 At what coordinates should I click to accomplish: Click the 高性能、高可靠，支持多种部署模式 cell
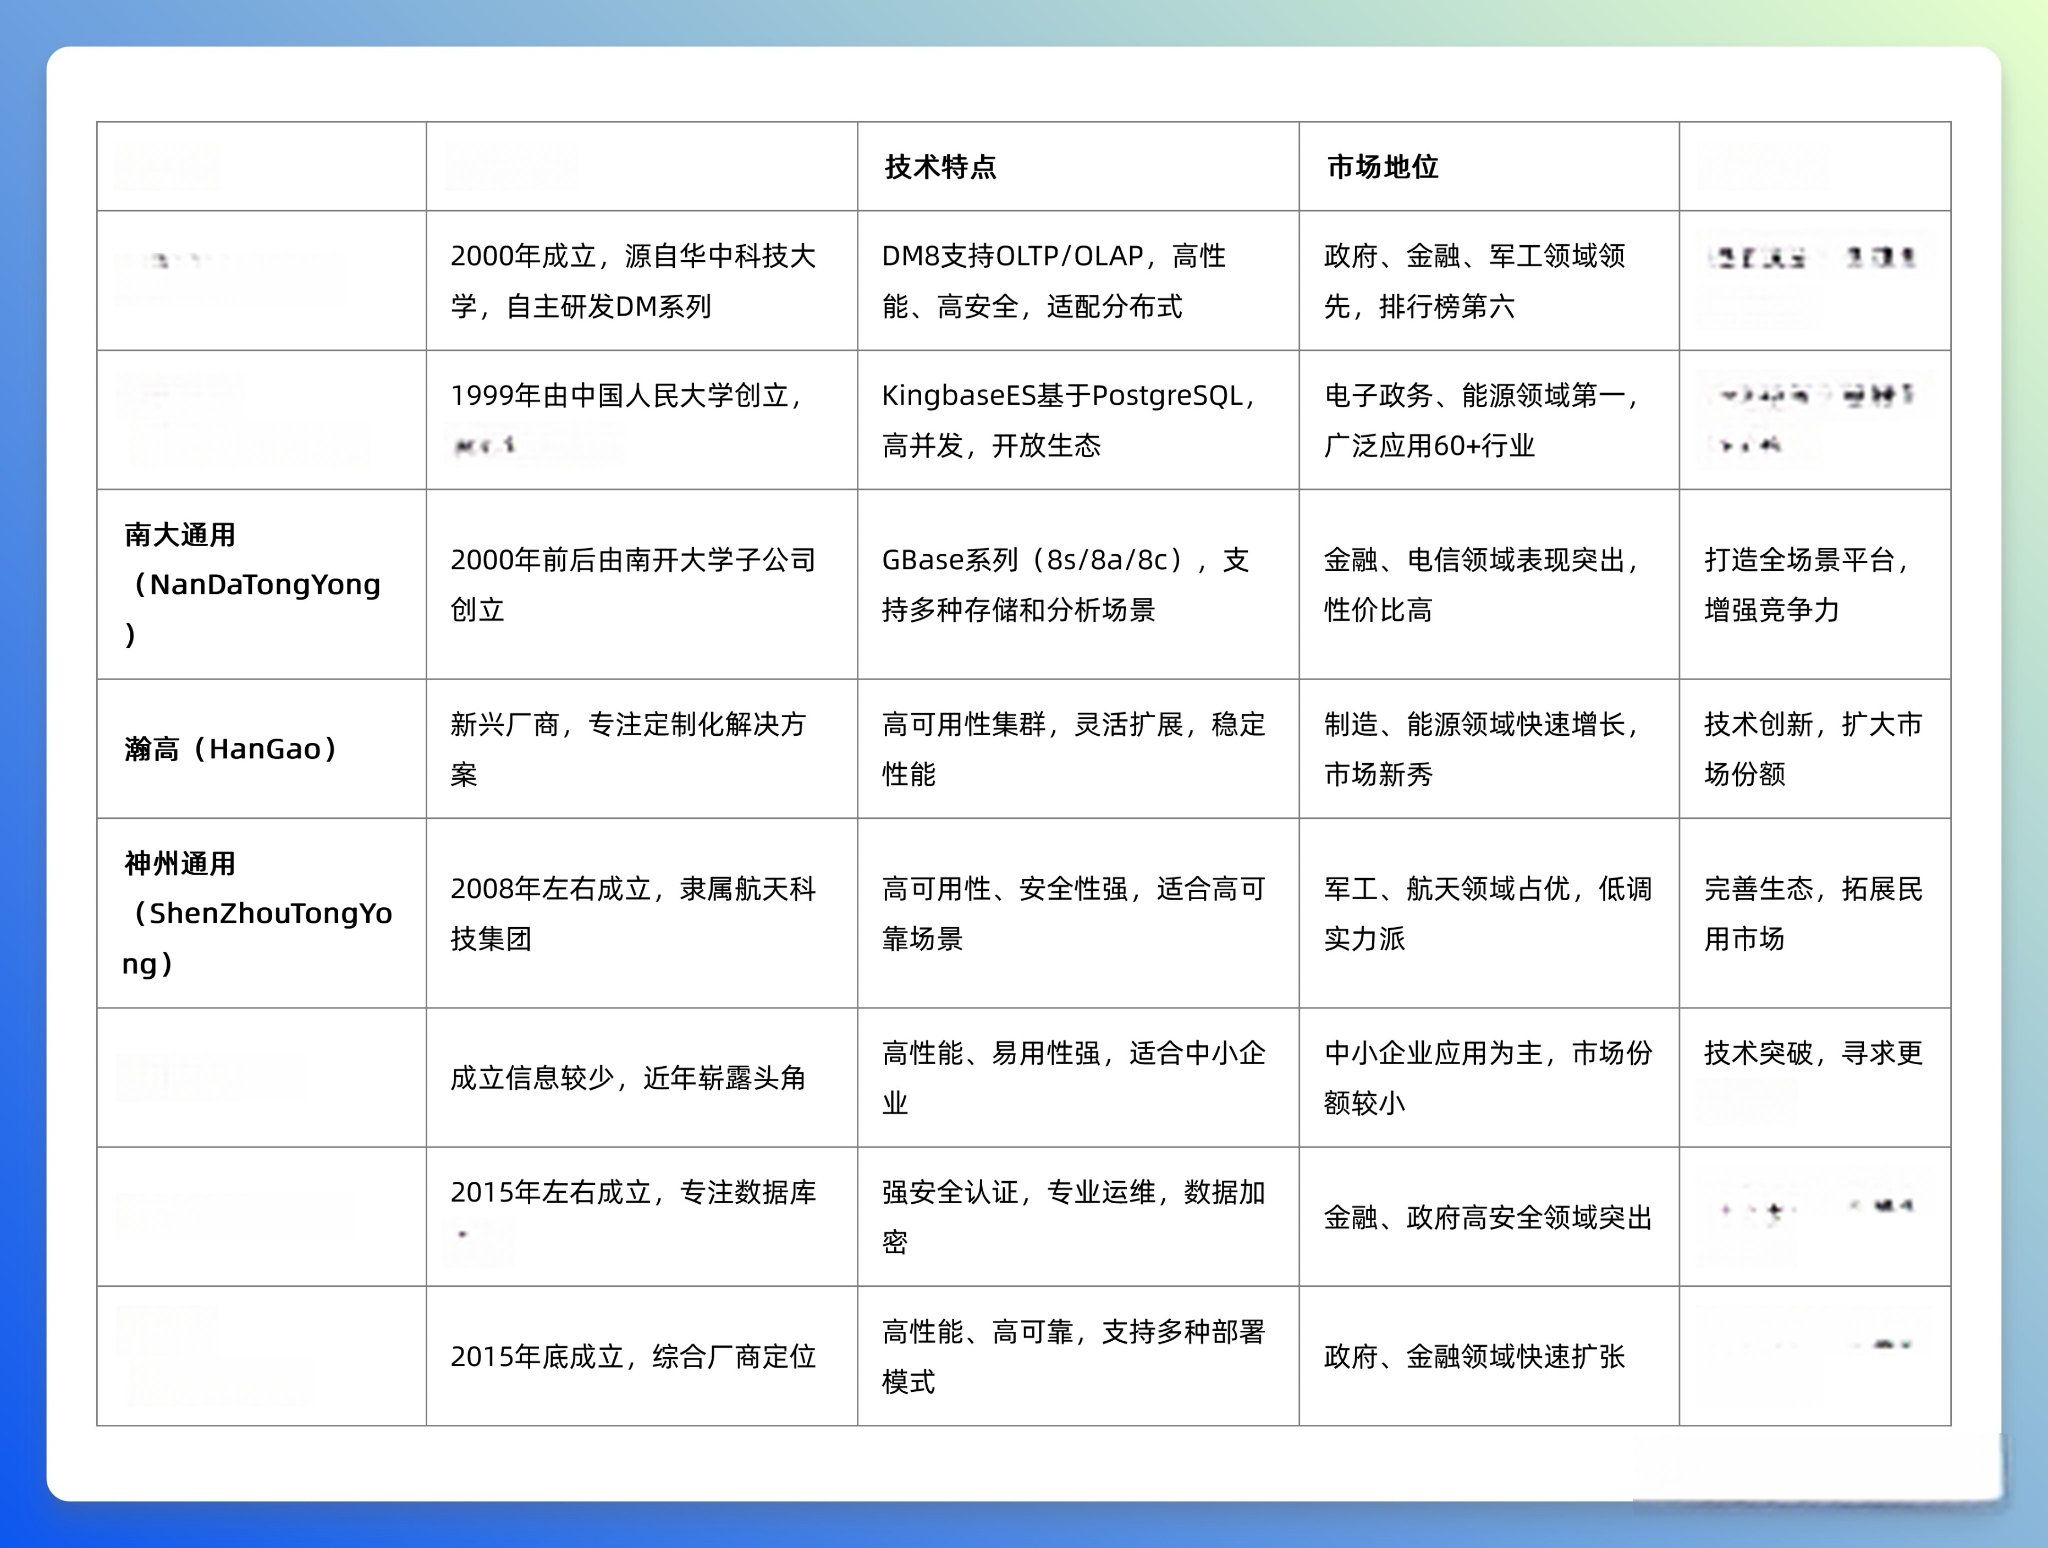pos(1078,1356)
